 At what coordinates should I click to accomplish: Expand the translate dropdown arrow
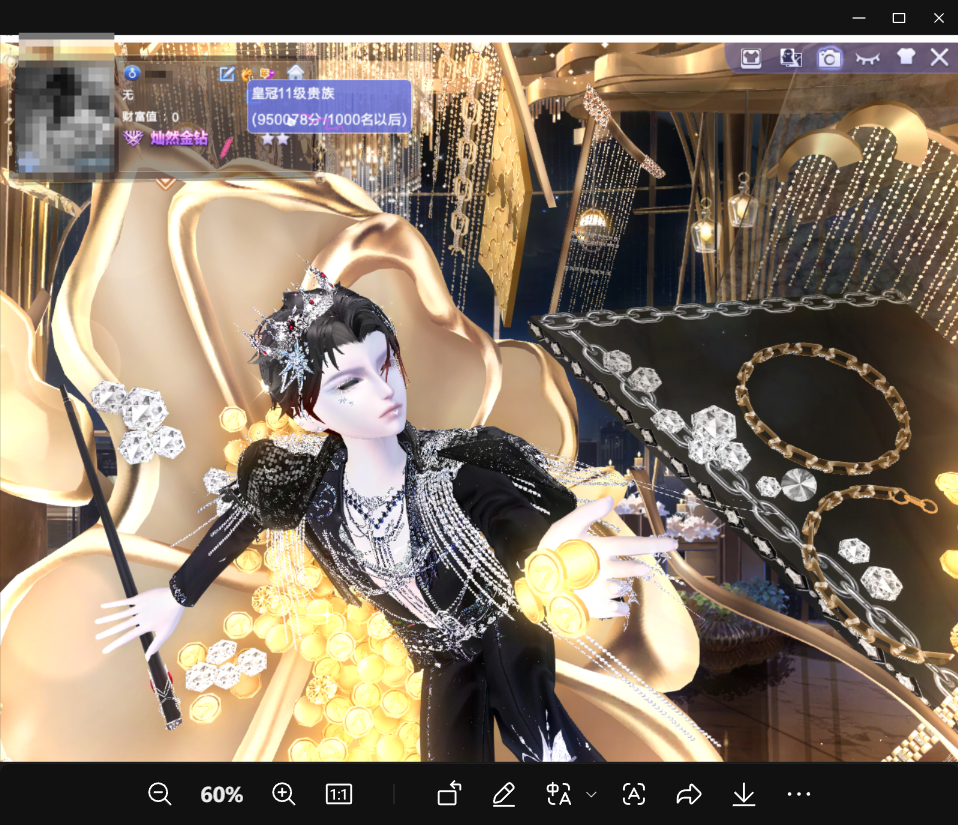click(591, 795)
